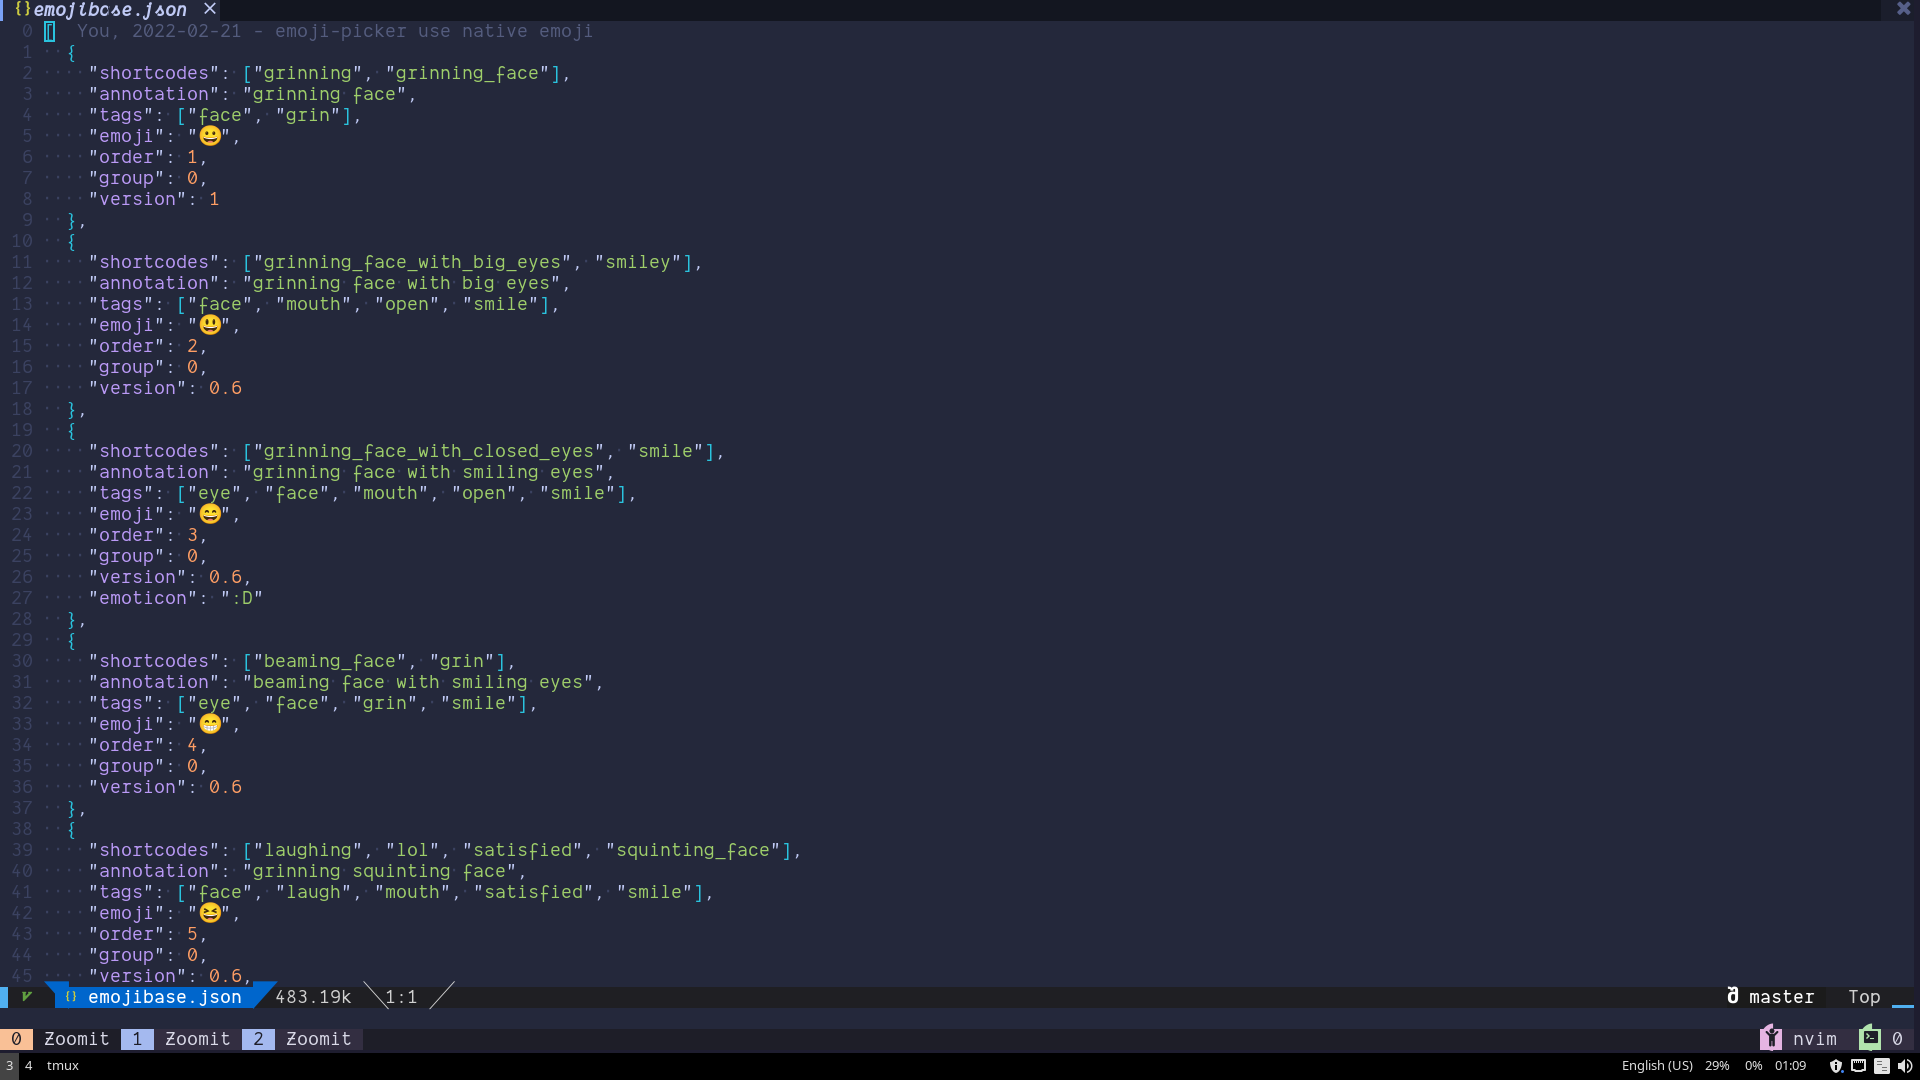
Task: Click the git branch icon beside master
Action: click(1733, 996)
